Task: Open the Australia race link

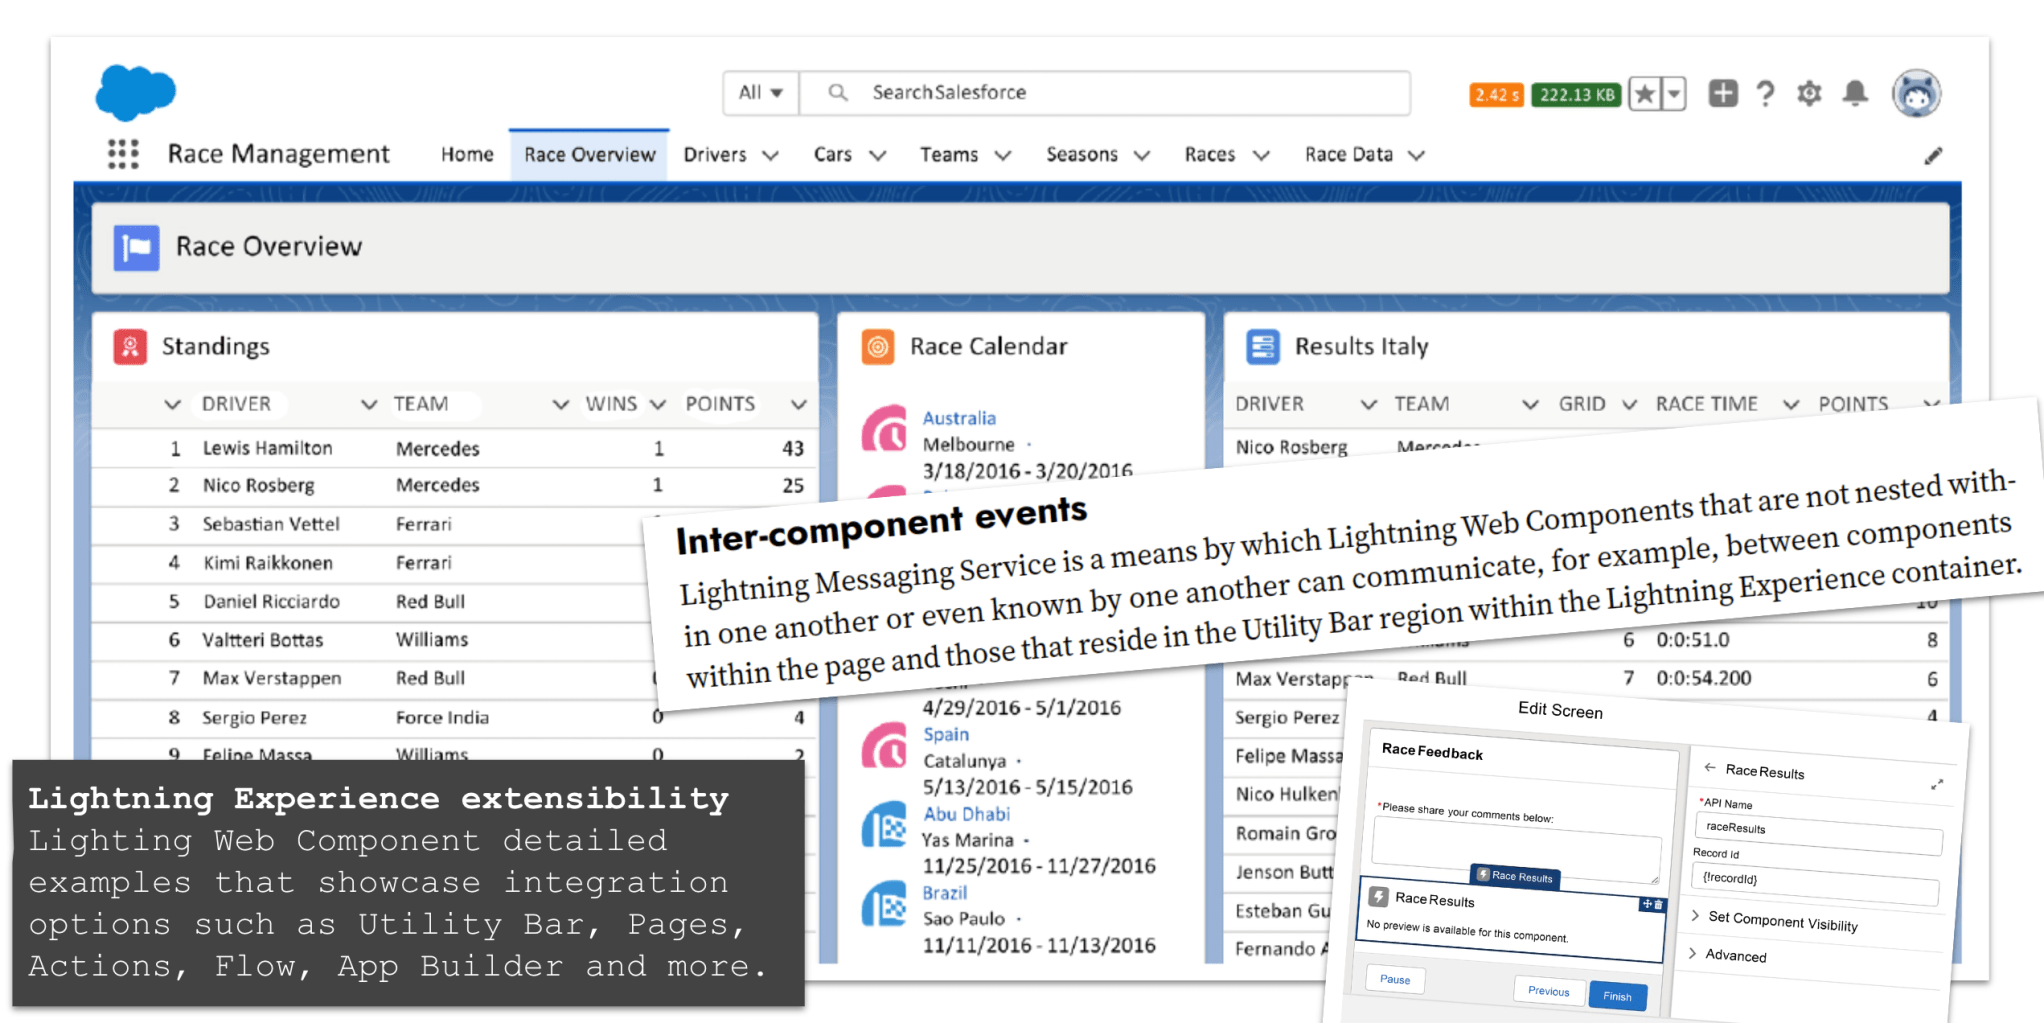Action: 958,417
